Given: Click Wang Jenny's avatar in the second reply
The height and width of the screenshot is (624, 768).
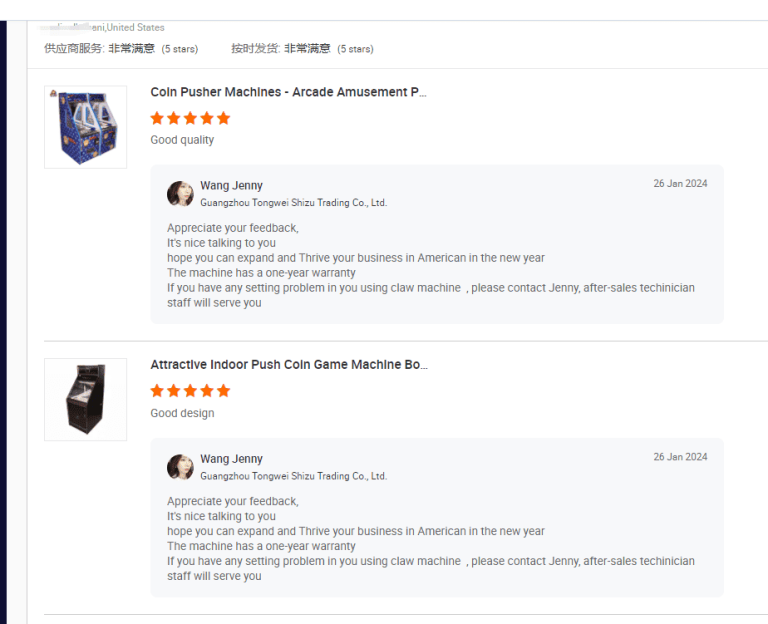Looking at the screenshot, I should (181, 467).
